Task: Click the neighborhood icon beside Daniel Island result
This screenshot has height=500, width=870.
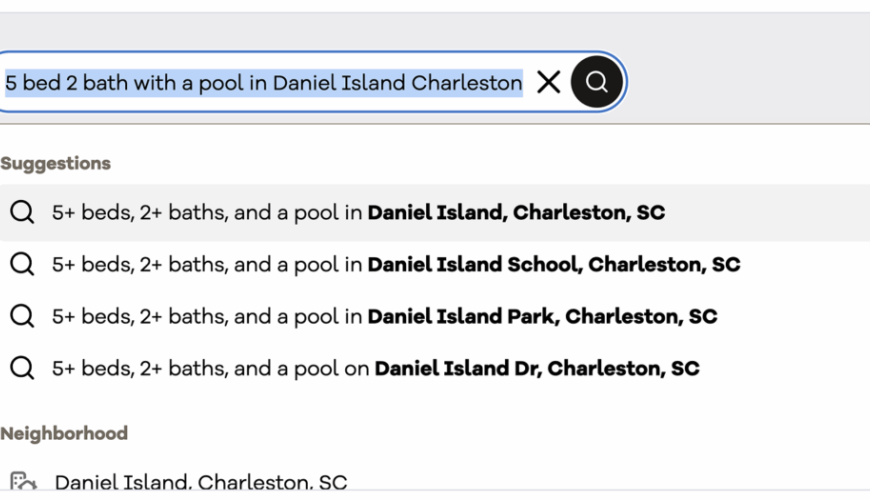Action: [x=23, y=483]
